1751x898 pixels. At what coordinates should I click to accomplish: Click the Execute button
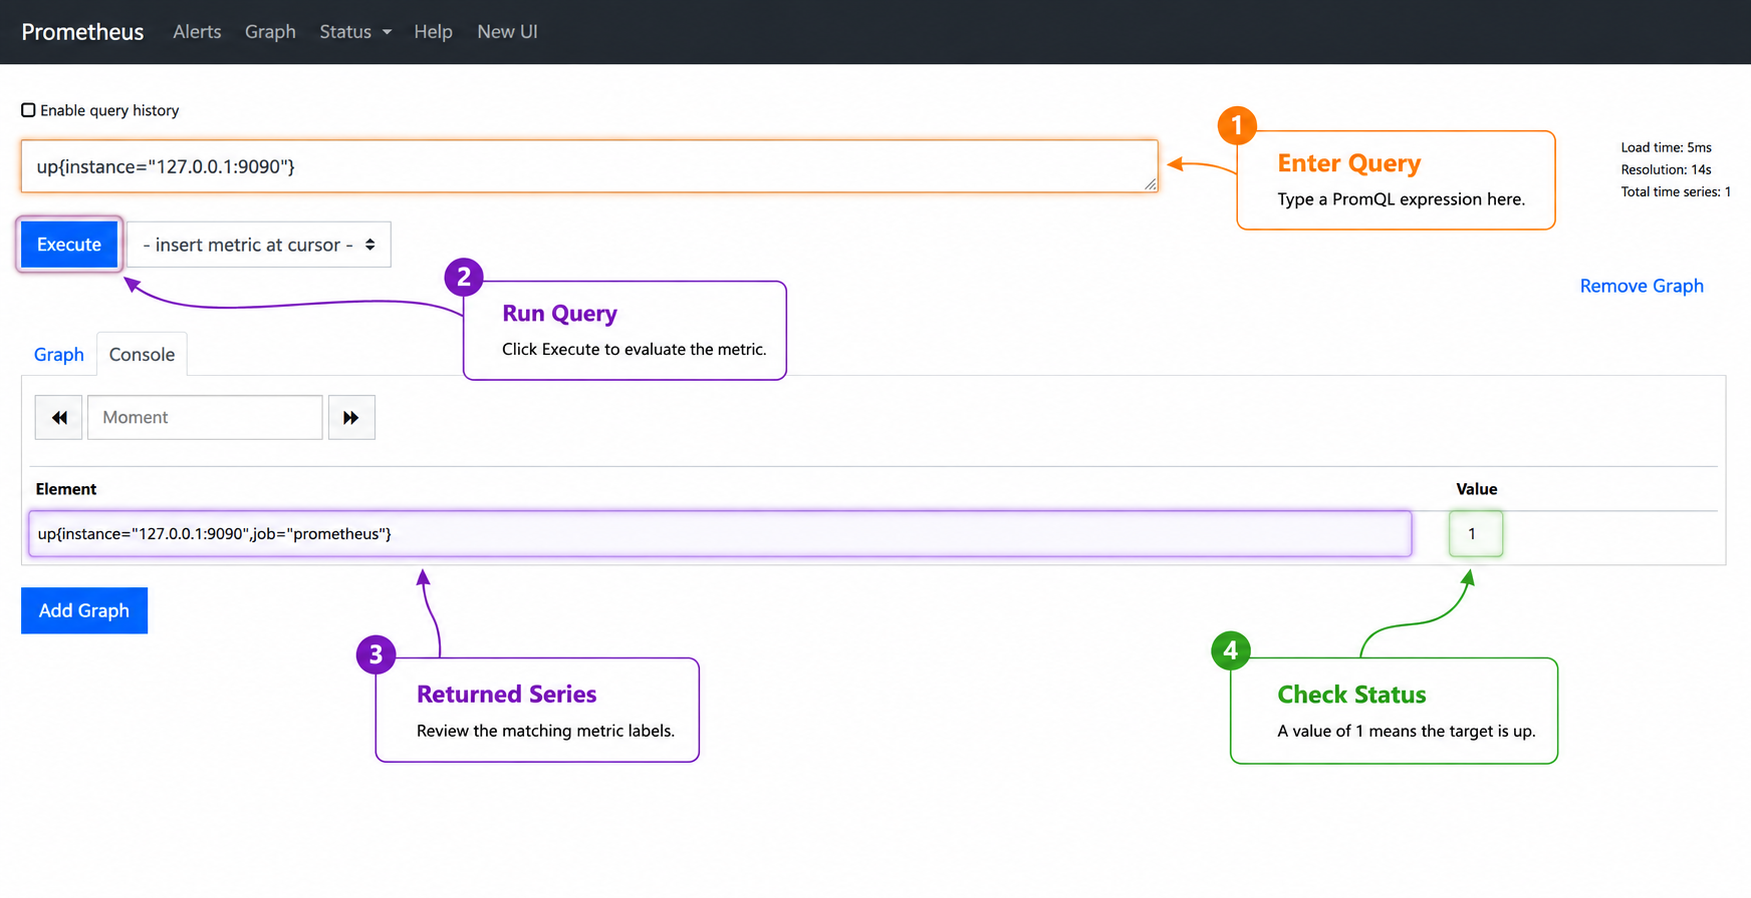tap(69, 244)
